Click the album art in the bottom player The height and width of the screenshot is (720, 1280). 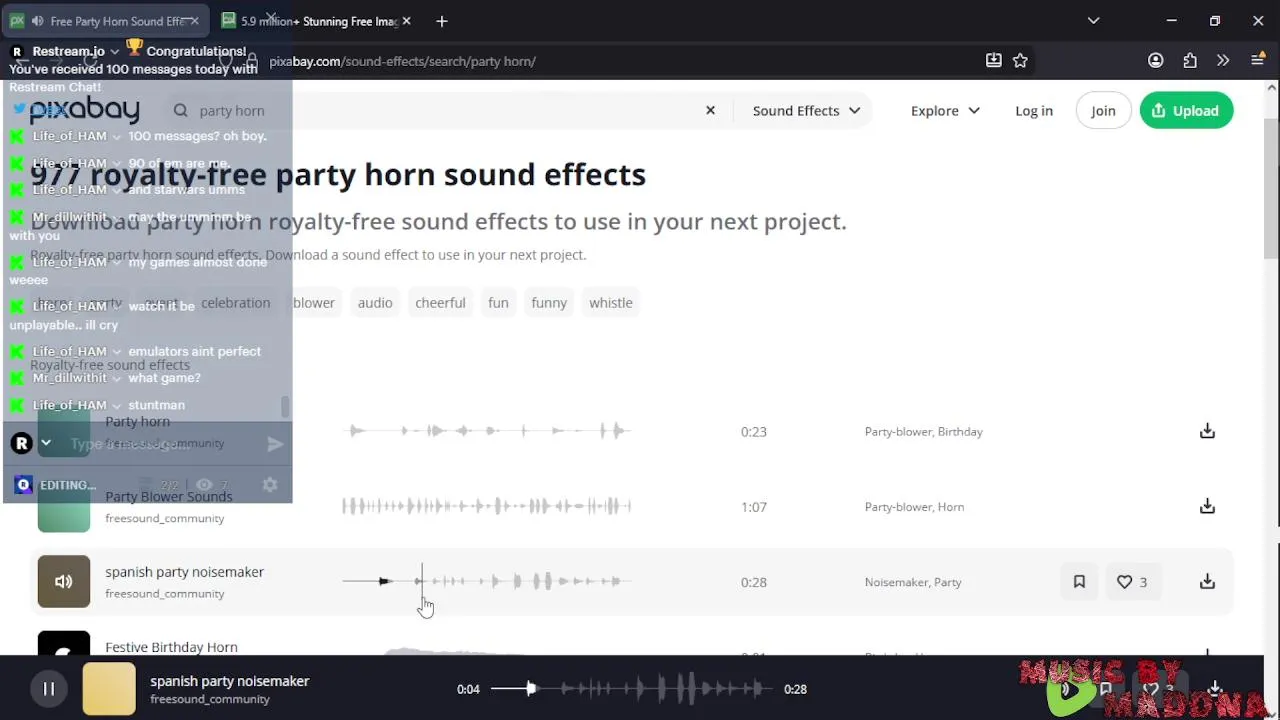109,688
